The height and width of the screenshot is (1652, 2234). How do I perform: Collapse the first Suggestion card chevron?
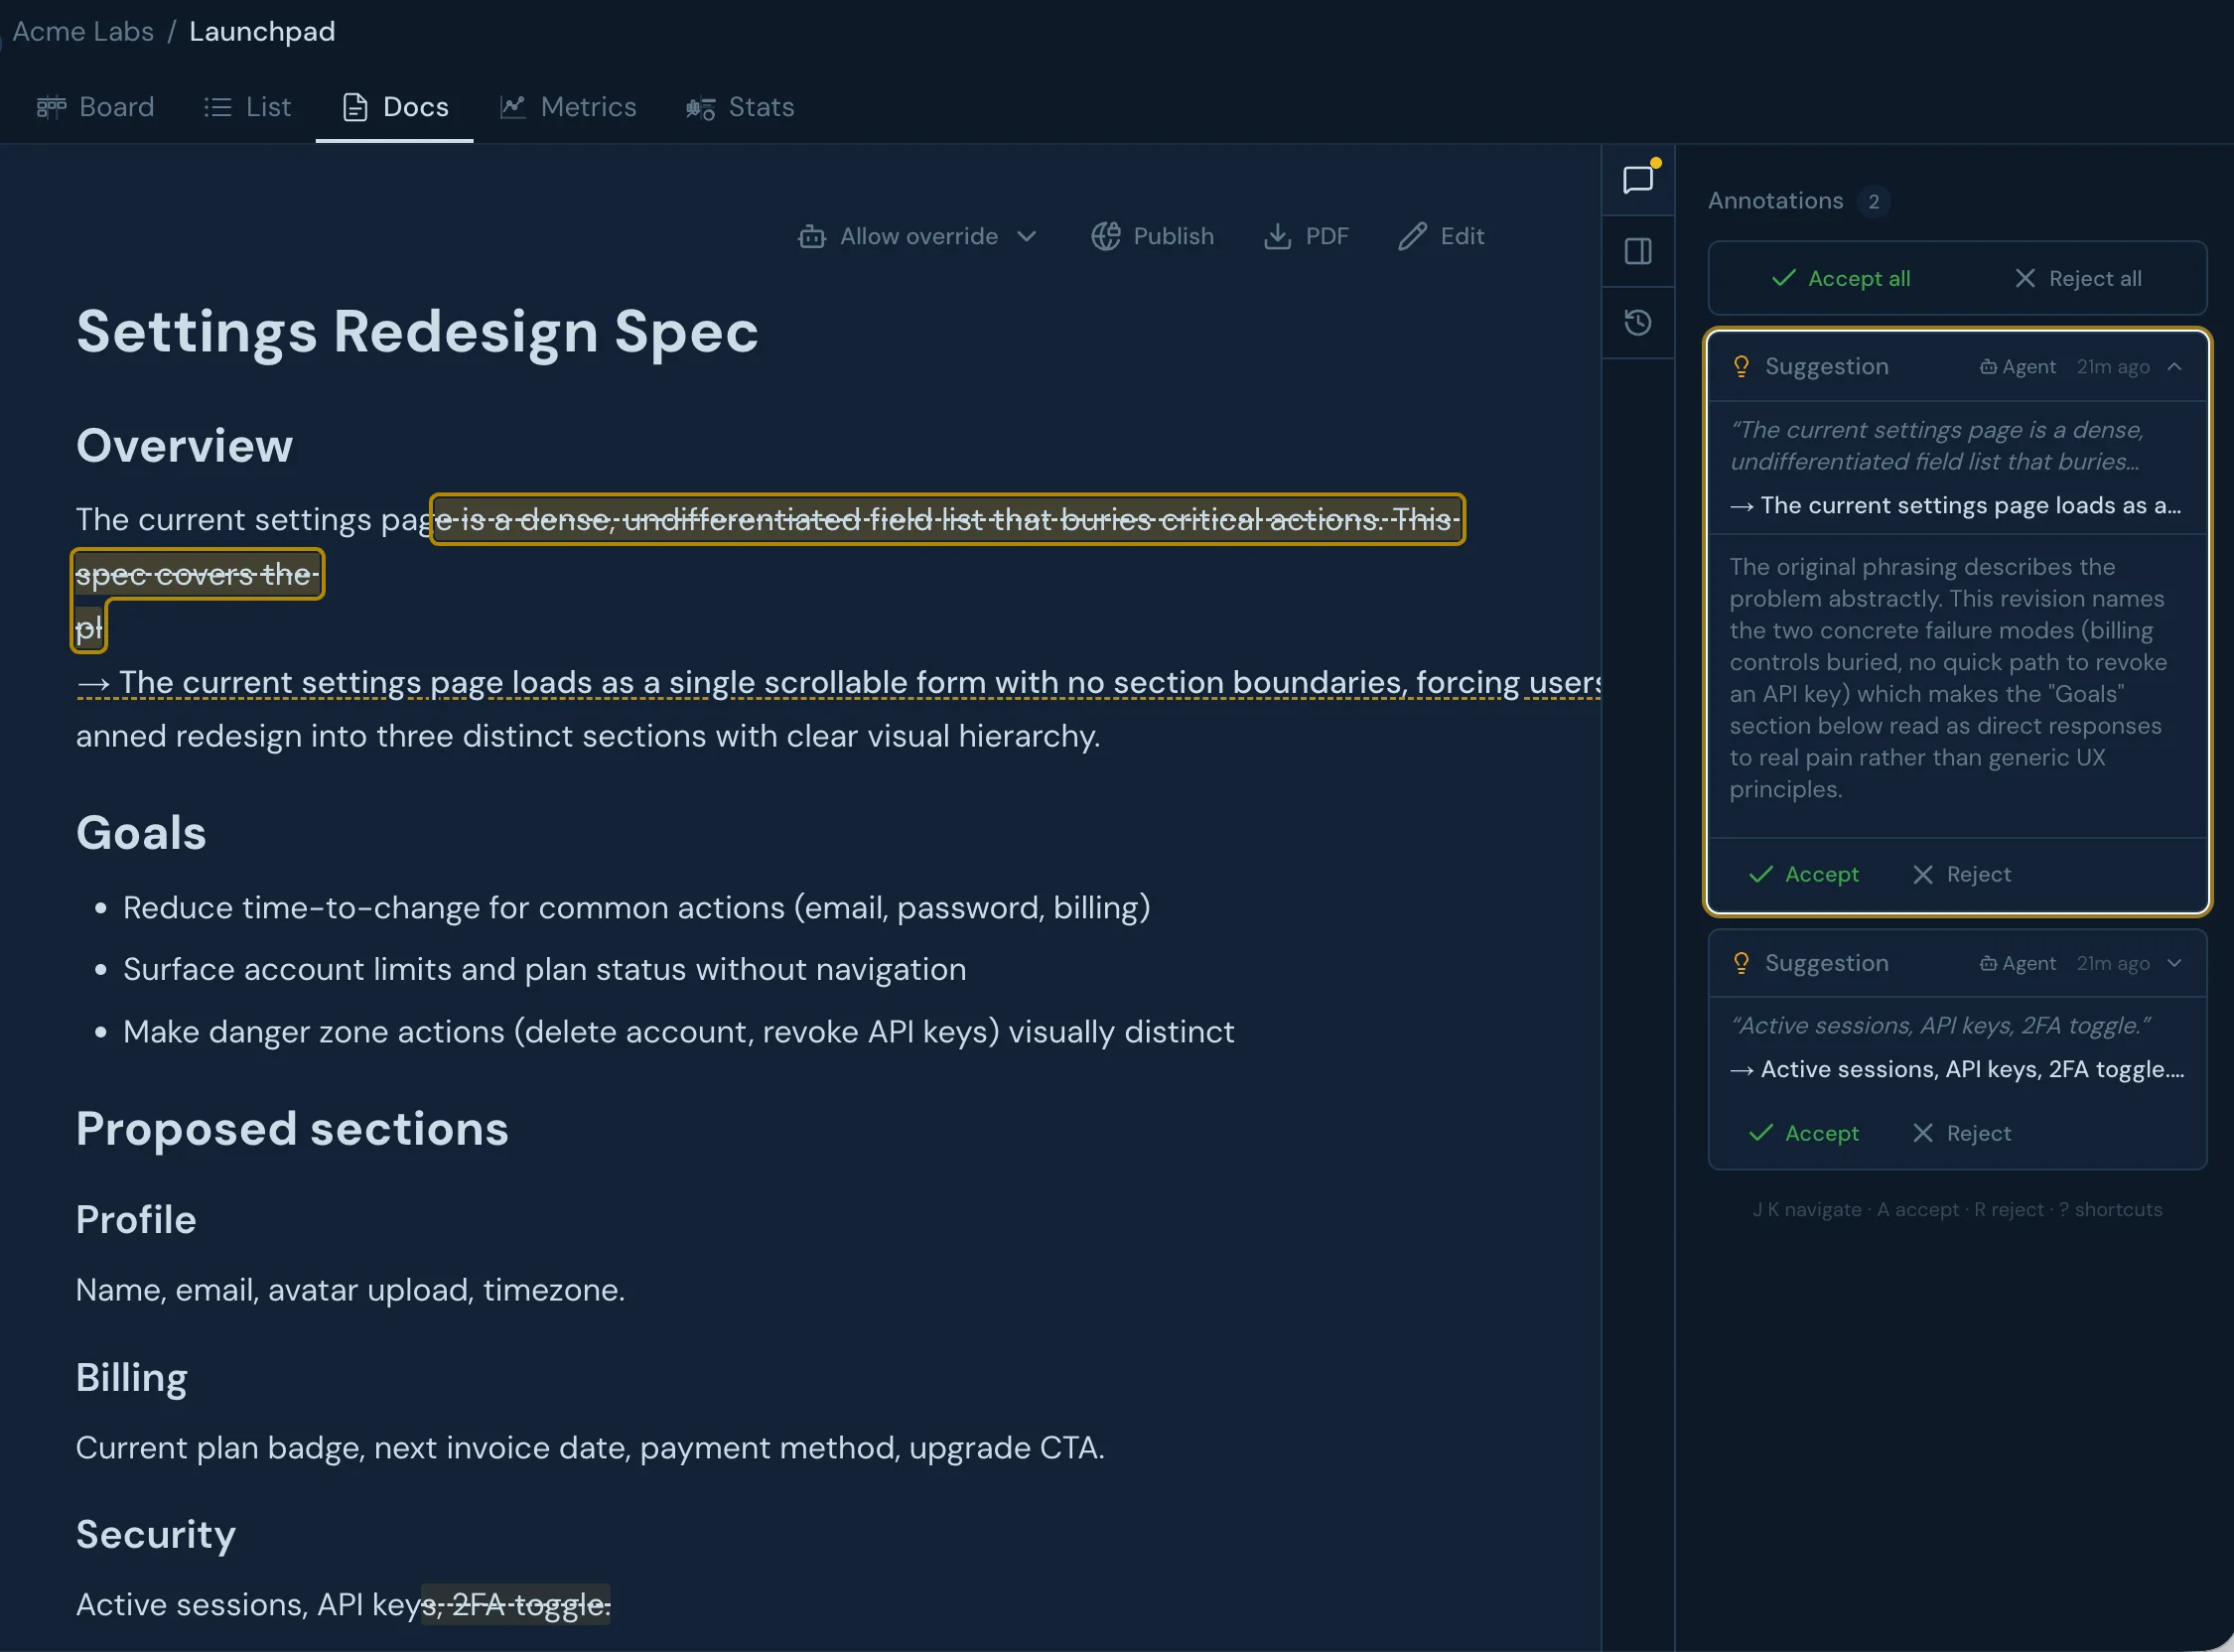click(x=2174, y=367)
